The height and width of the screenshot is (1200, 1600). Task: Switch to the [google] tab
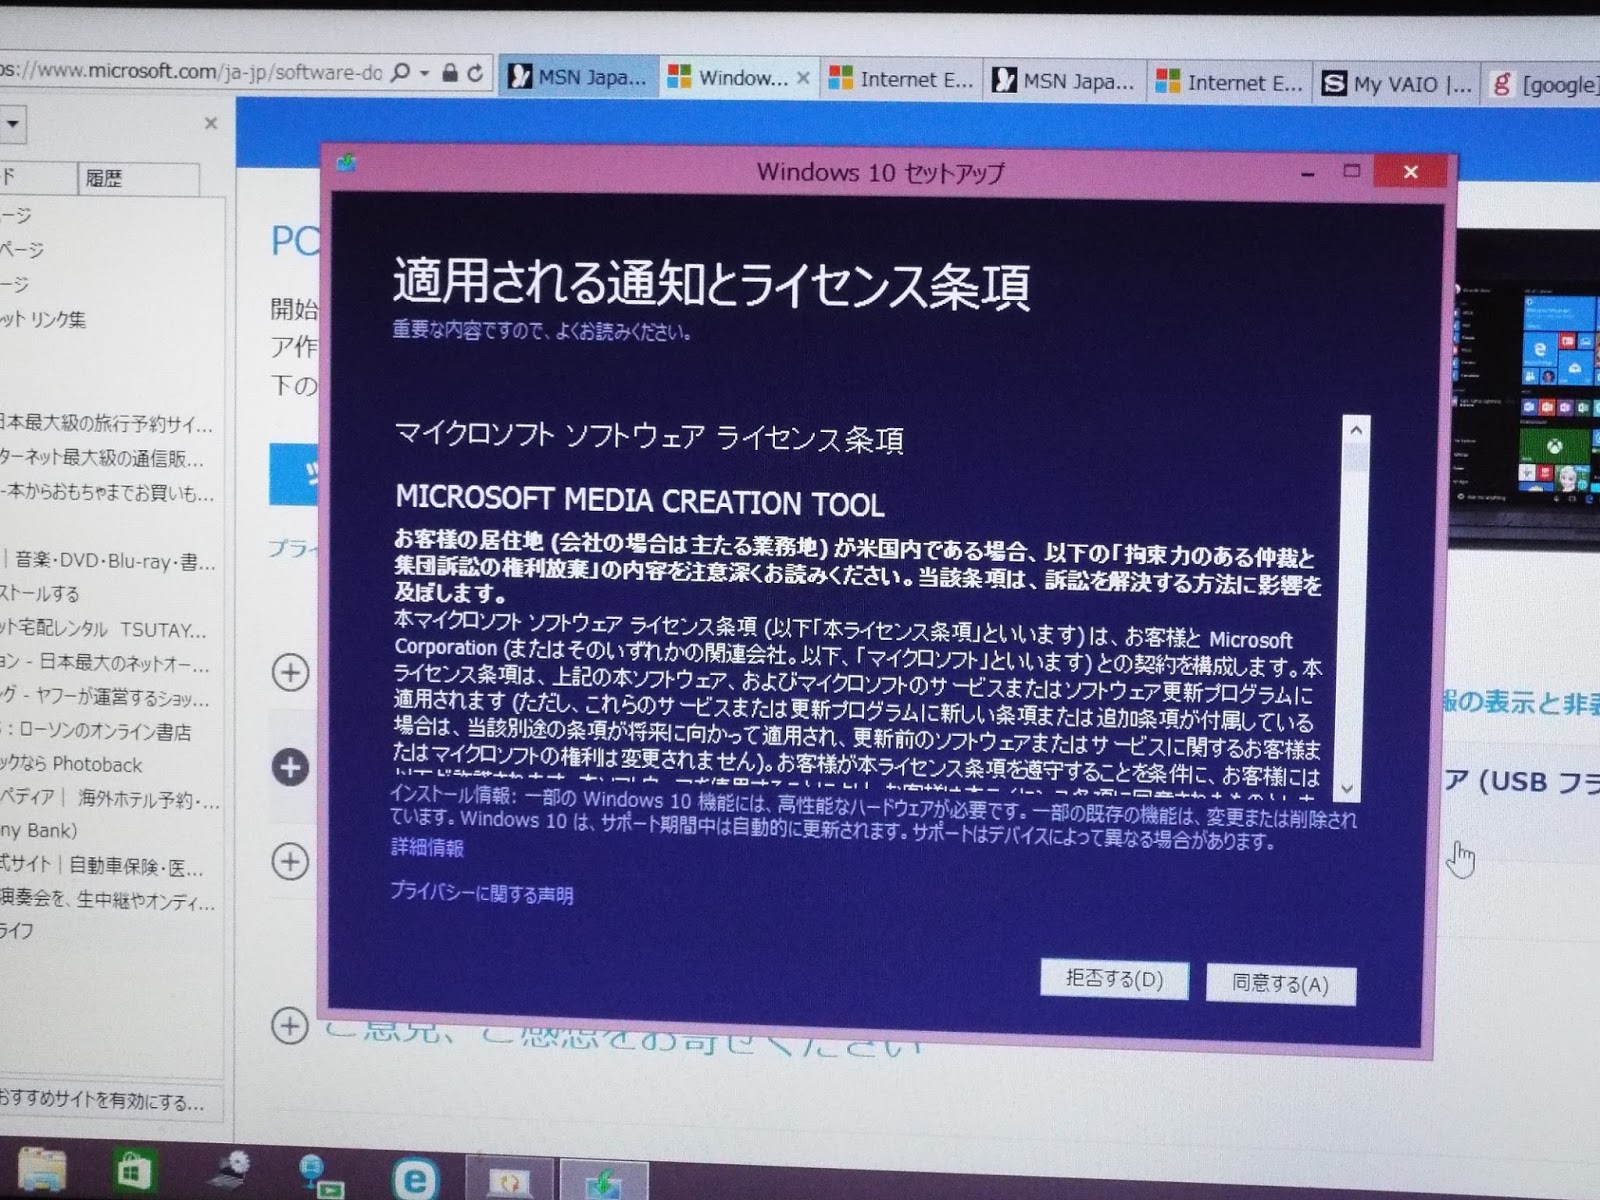pos(1543,84)
